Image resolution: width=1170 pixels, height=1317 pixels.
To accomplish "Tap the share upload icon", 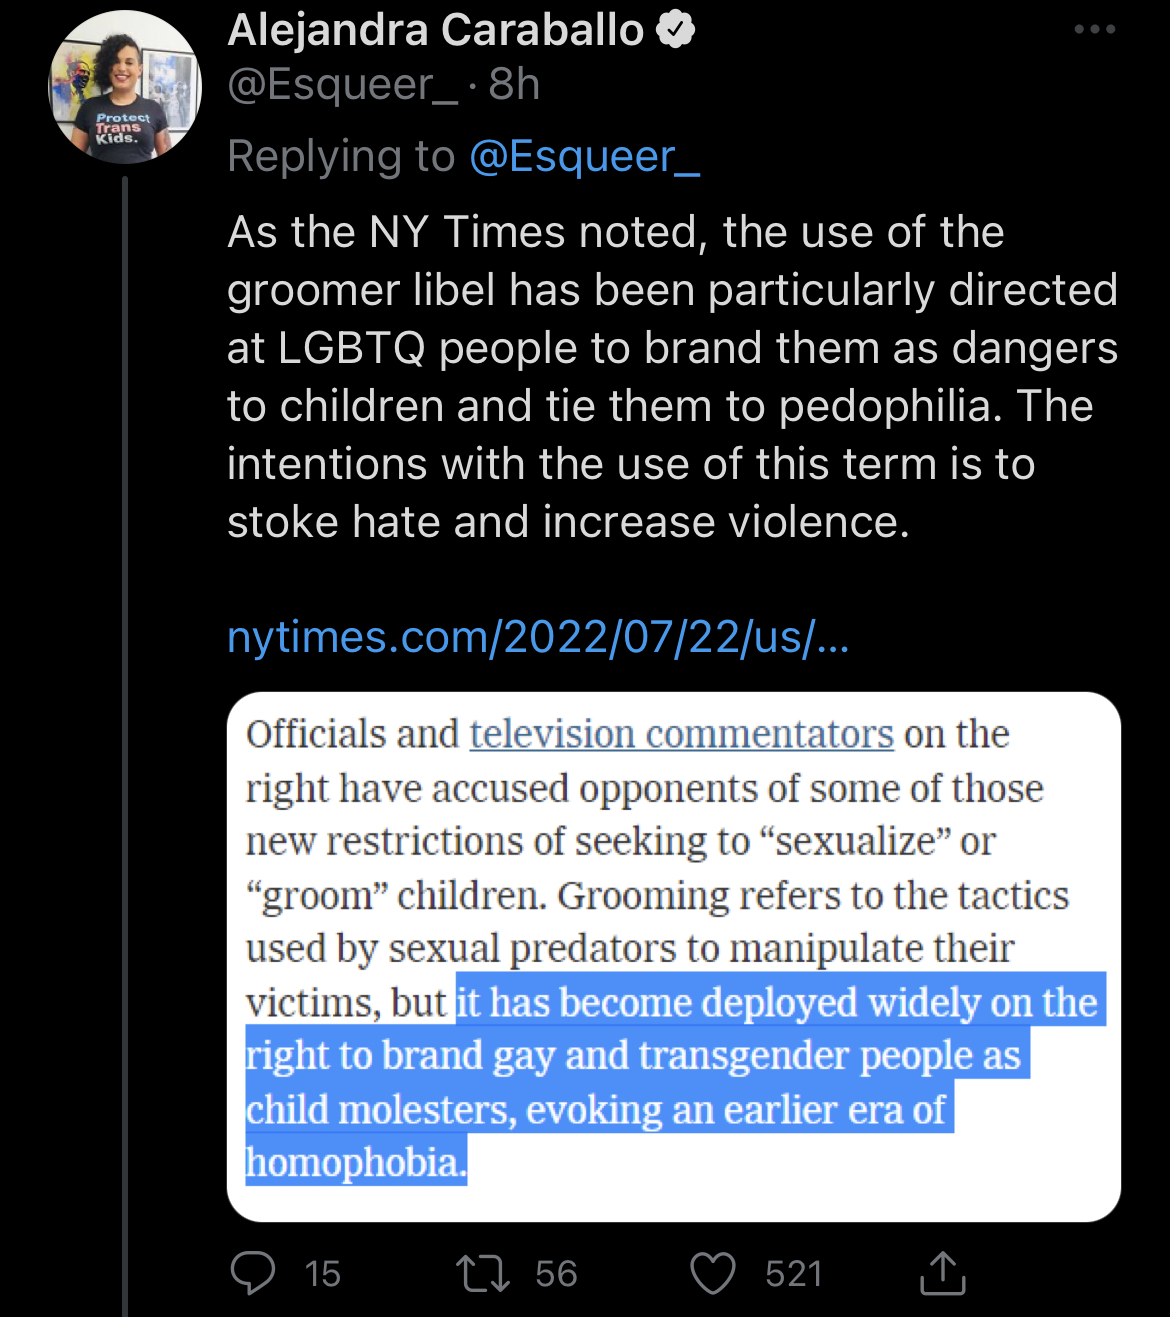I will click(x=942, y=1273).
